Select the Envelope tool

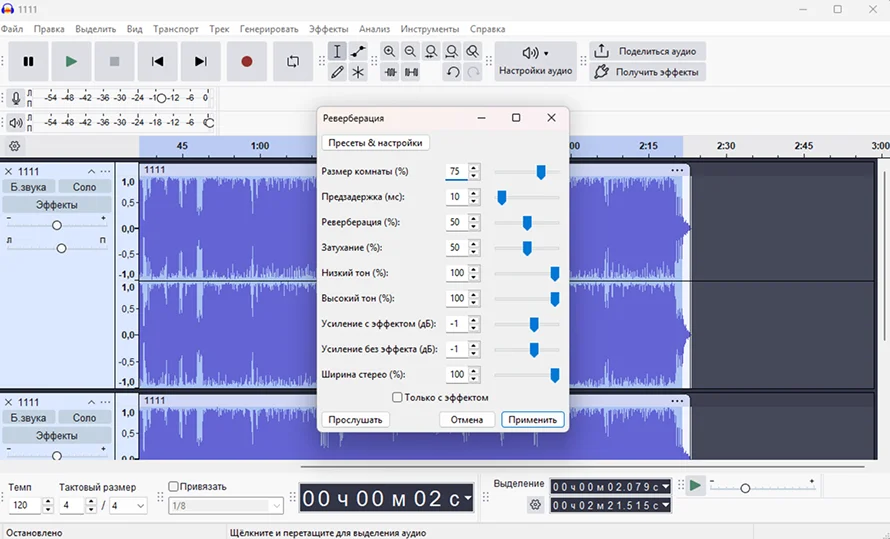pos(358,51)
